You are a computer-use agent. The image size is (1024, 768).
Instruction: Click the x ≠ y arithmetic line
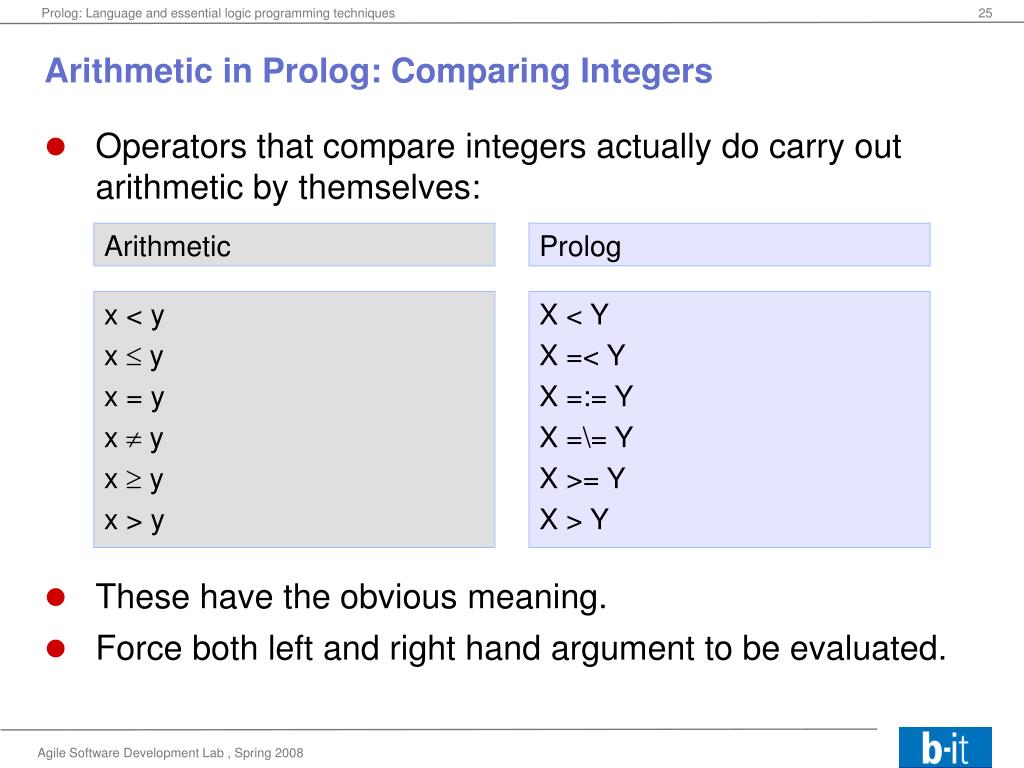pos(134,439)
